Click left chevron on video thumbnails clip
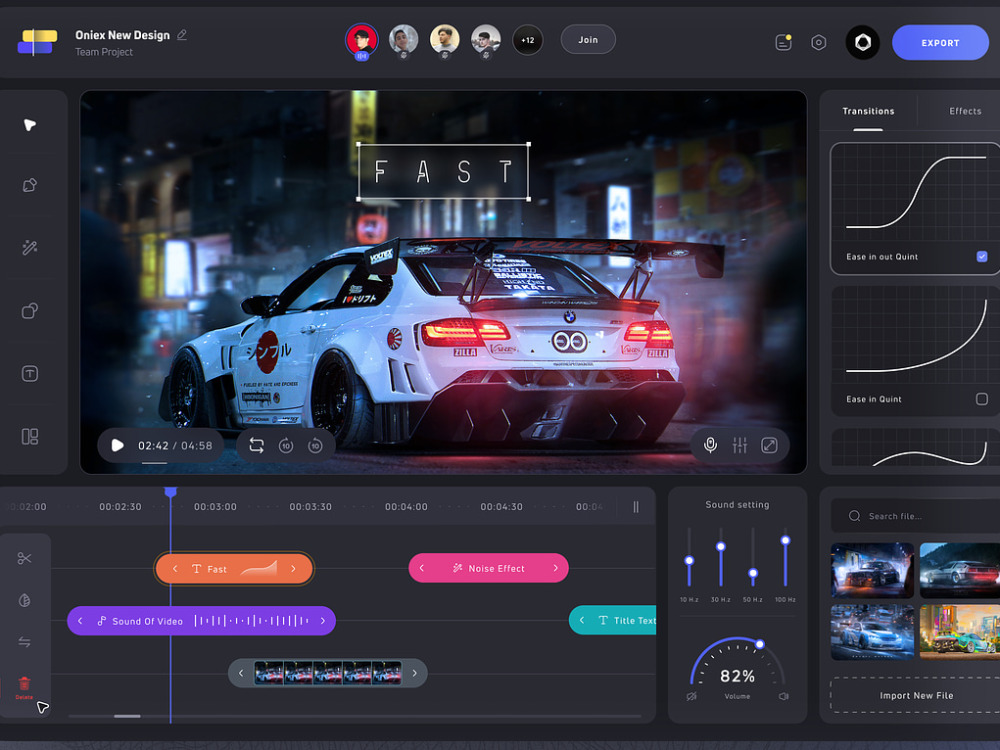This screenshot has width=1000, height=750. [x=241, y=673]
